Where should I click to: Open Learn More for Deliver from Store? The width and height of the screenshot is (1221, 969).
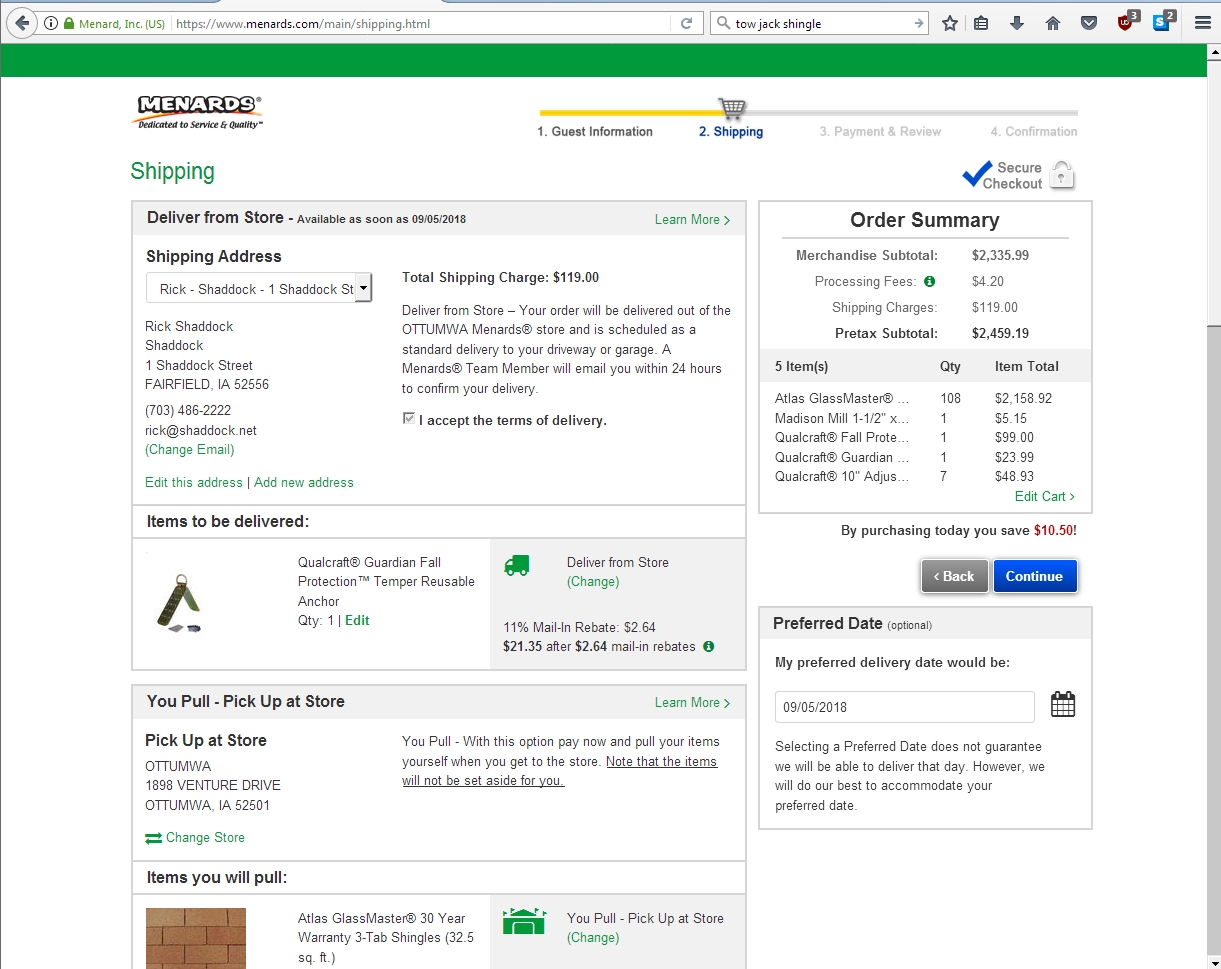[692, 219]
